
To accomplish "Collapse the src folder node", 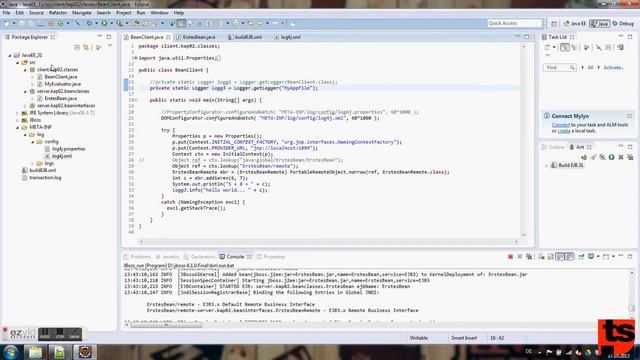I will coord(18,62).
